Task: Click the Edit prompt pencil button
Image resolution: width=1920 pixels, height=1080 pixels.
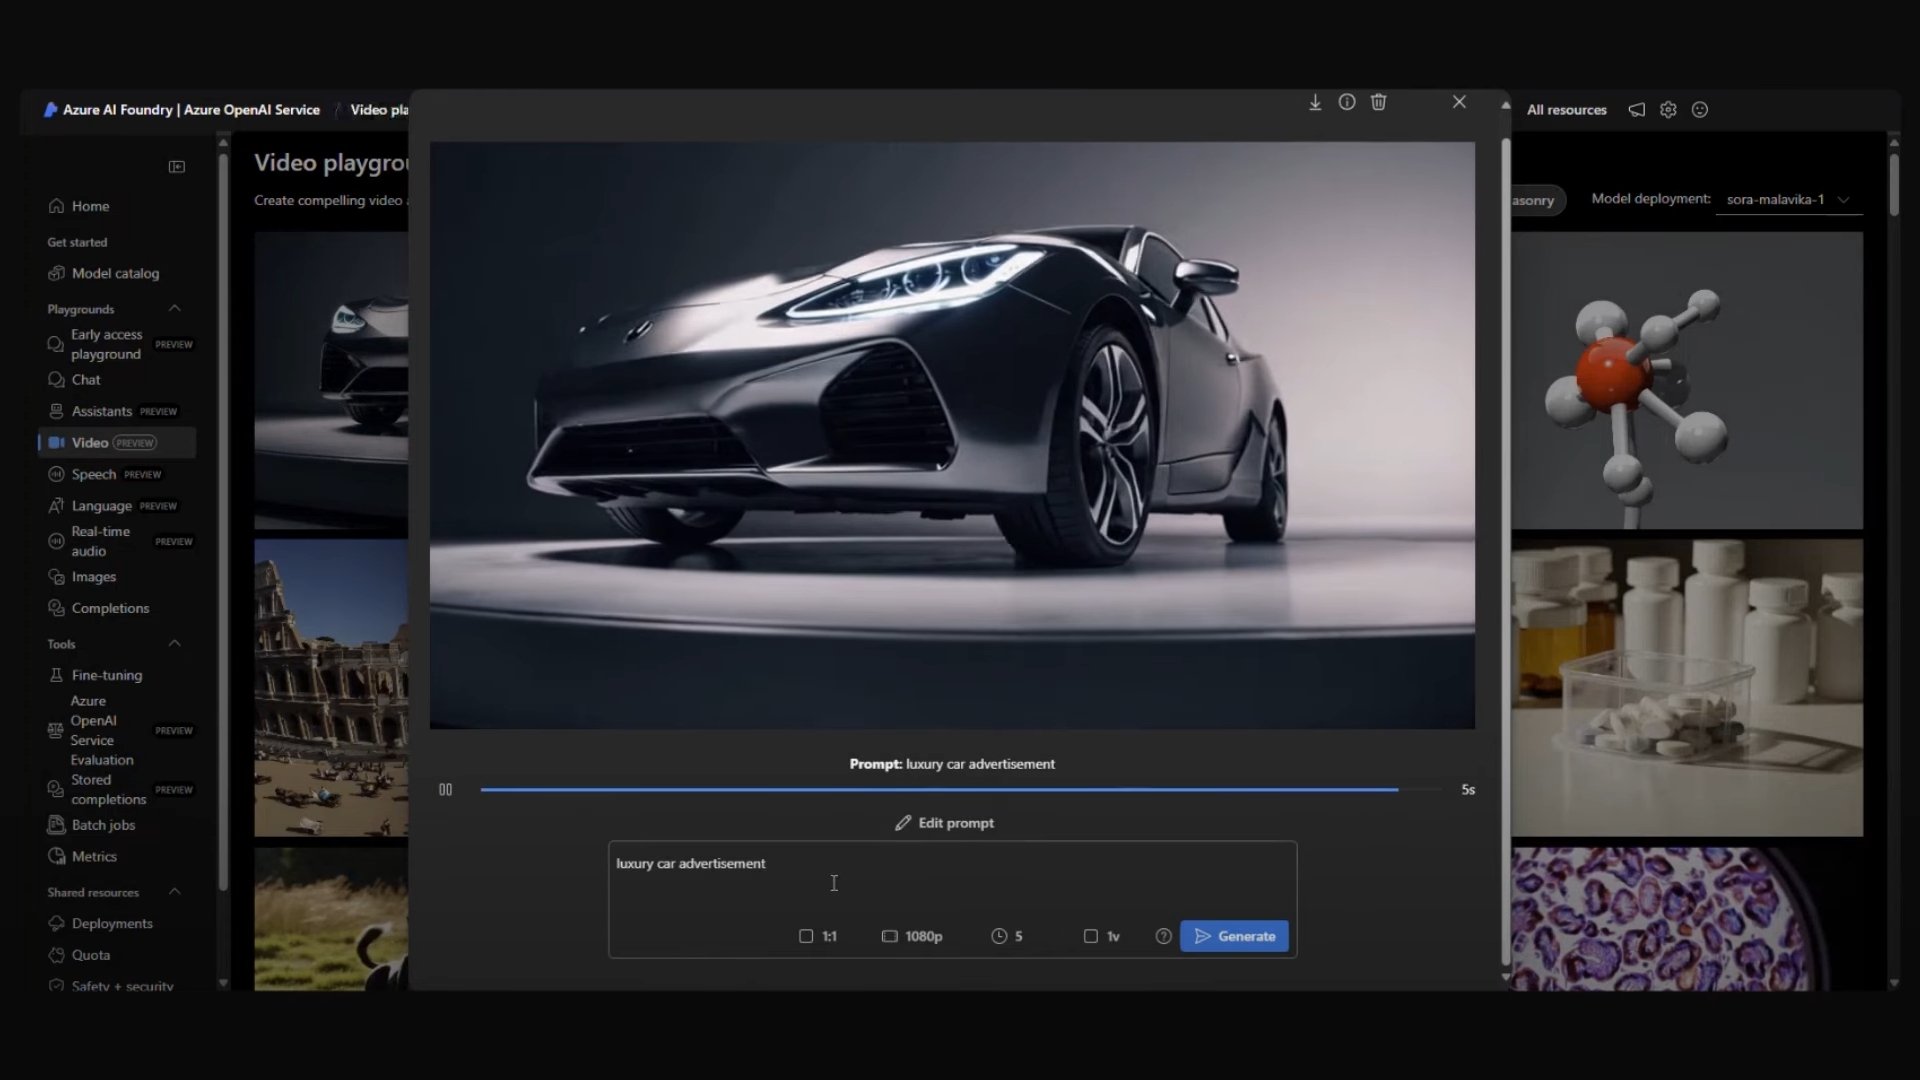Action: 944,823
